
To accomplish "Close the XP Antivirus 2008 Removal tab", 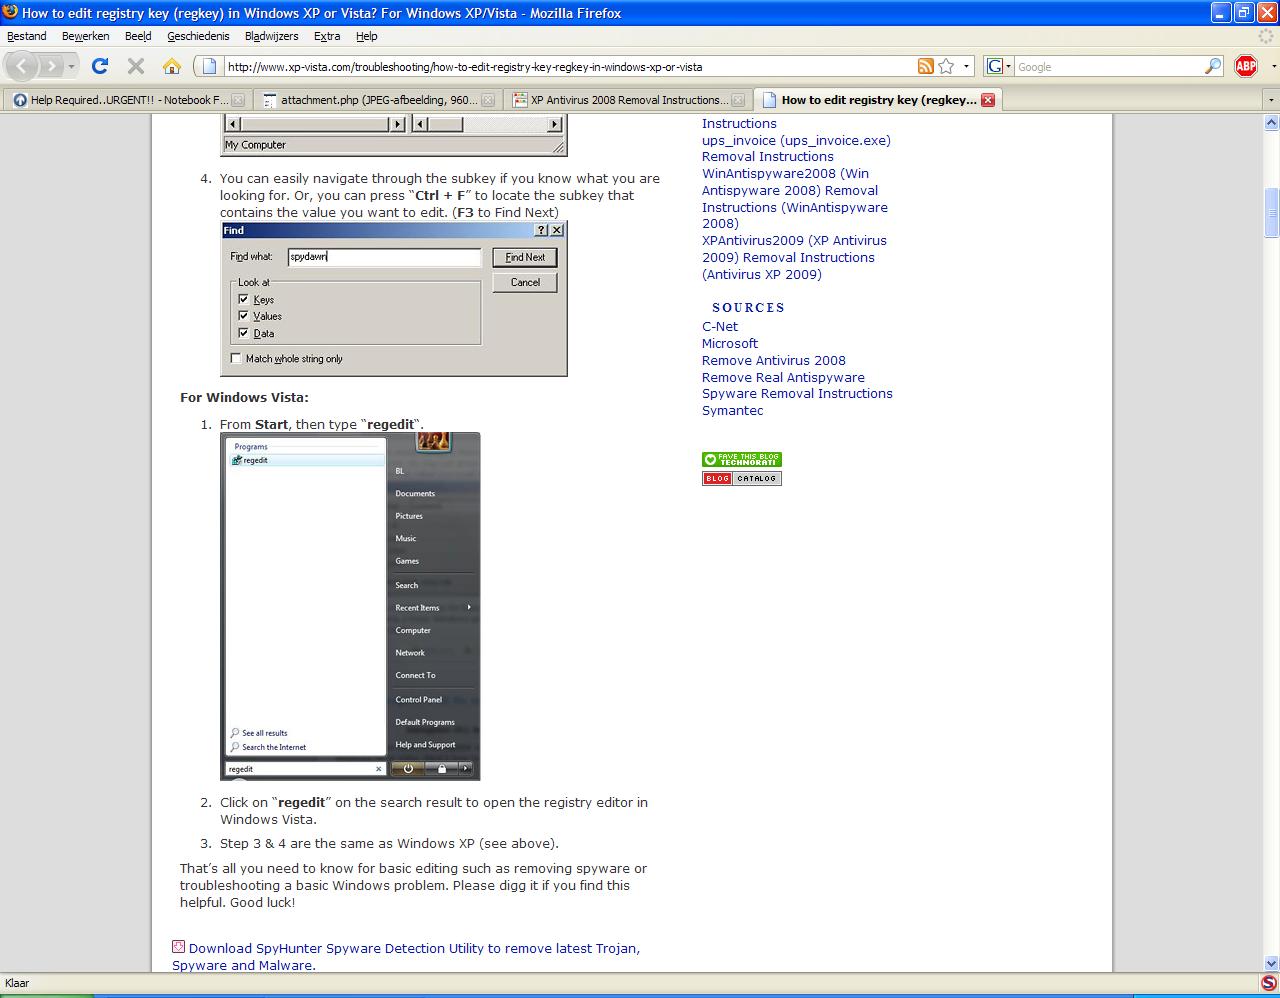I will click(x=738, y=100).
